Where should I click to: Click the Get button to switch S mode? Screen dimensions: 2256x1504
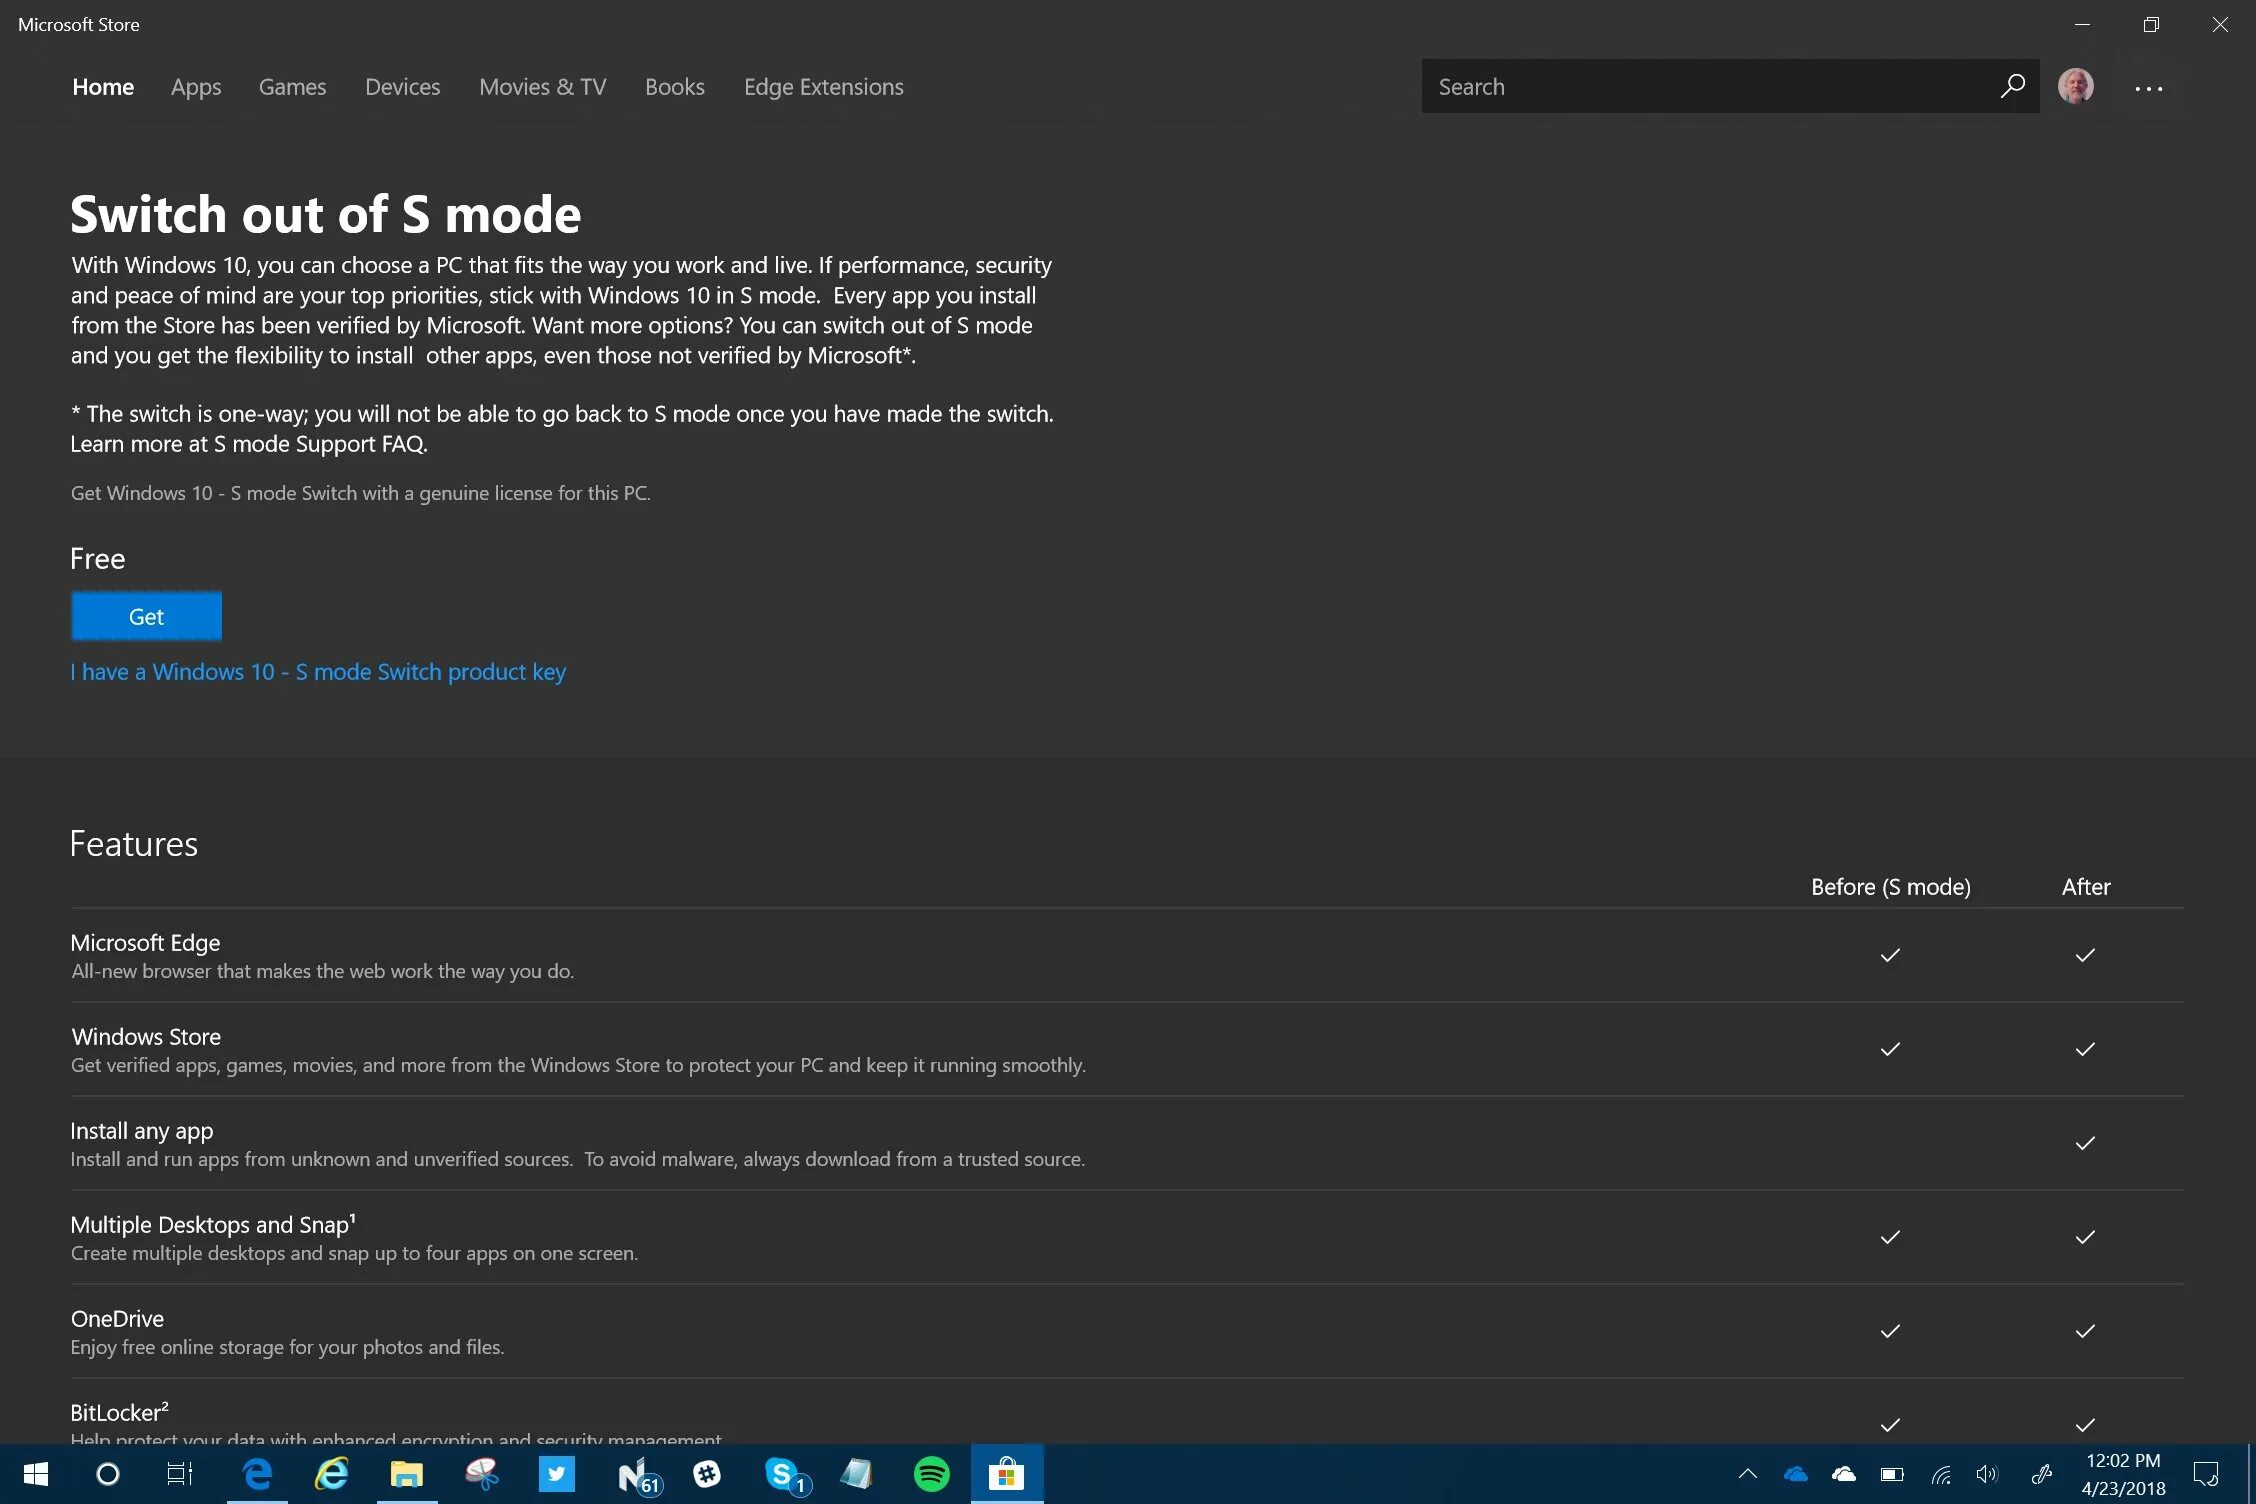146,616
